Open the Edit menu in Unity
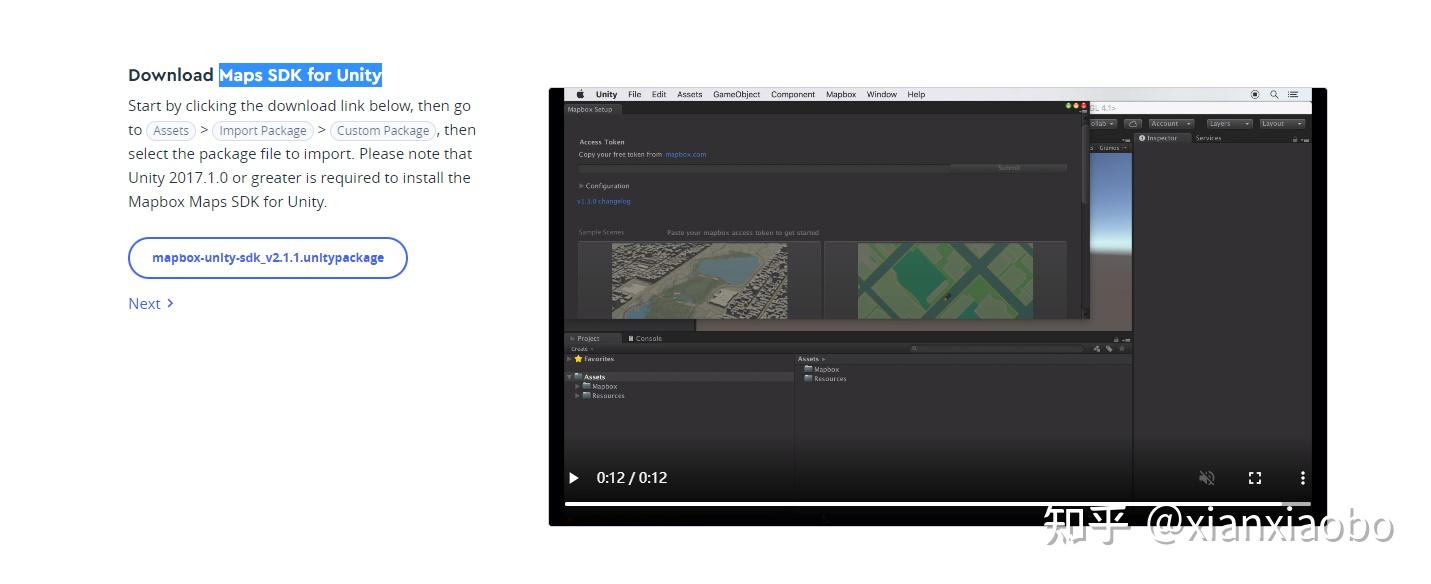 pyautogui.click(x=659, y=95)
